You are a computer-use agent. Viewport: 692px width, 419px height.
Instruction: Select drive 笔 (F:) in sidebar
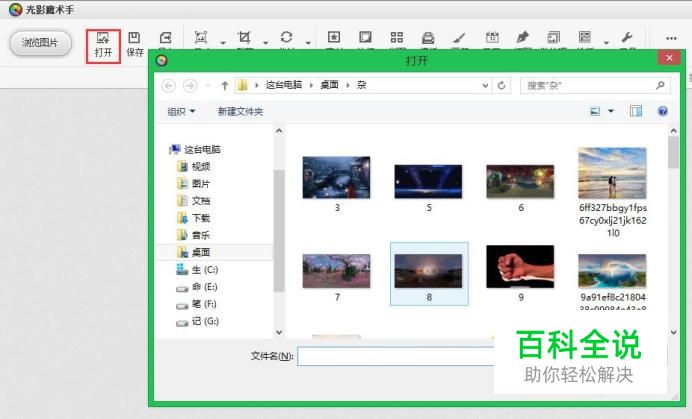coord(197,304)
